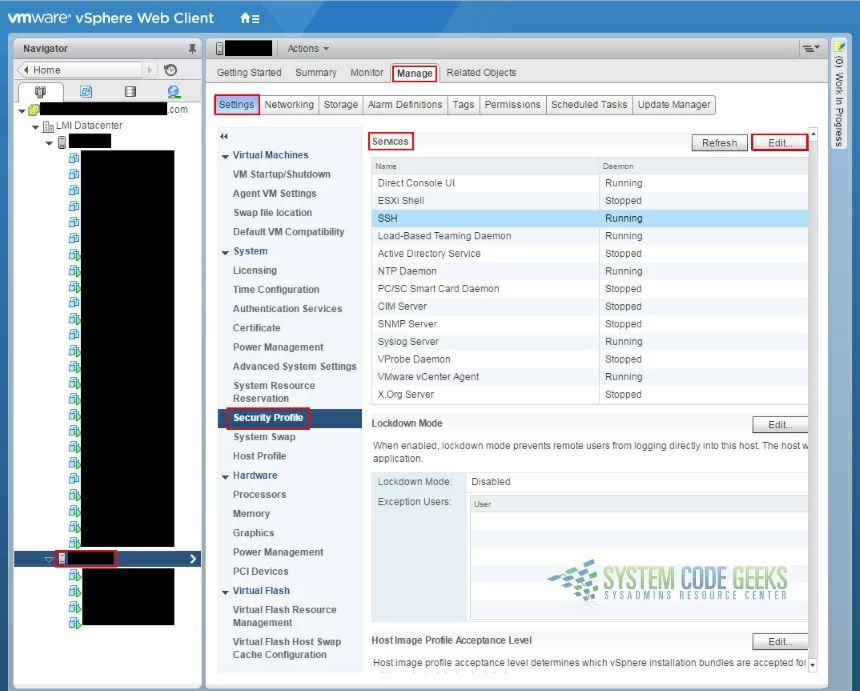The height and width of the screenshot is (691, 860).
Task: Collapse the Hardware settings section
Action: coord(225,477)
